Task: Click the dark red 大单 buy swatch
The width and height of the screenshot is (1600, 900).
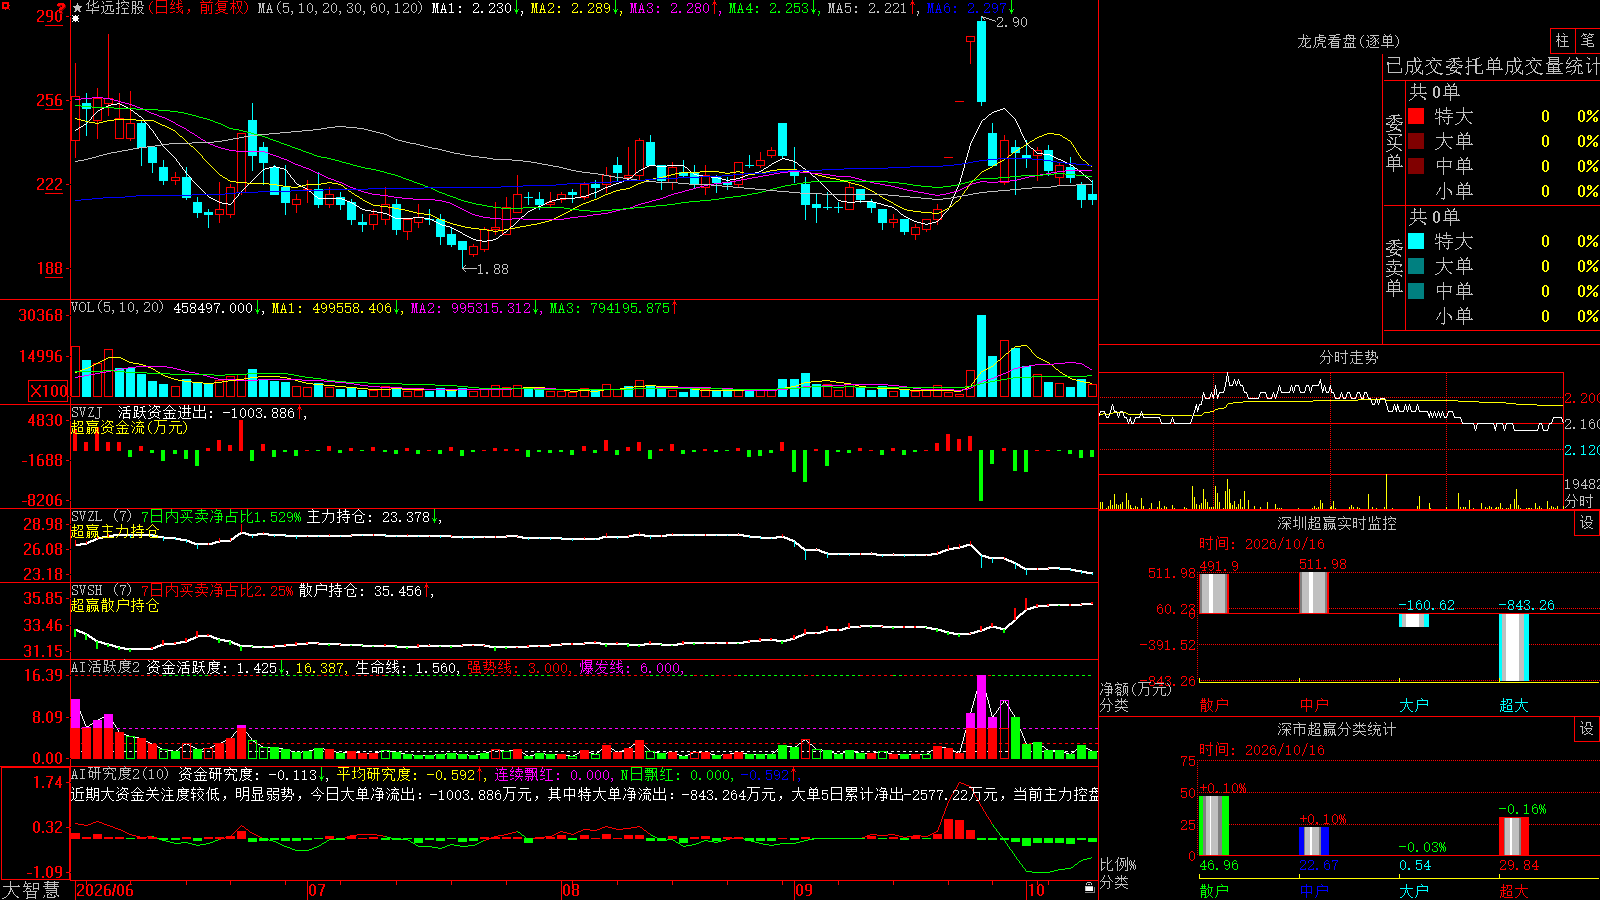Action: [1416, 141]
